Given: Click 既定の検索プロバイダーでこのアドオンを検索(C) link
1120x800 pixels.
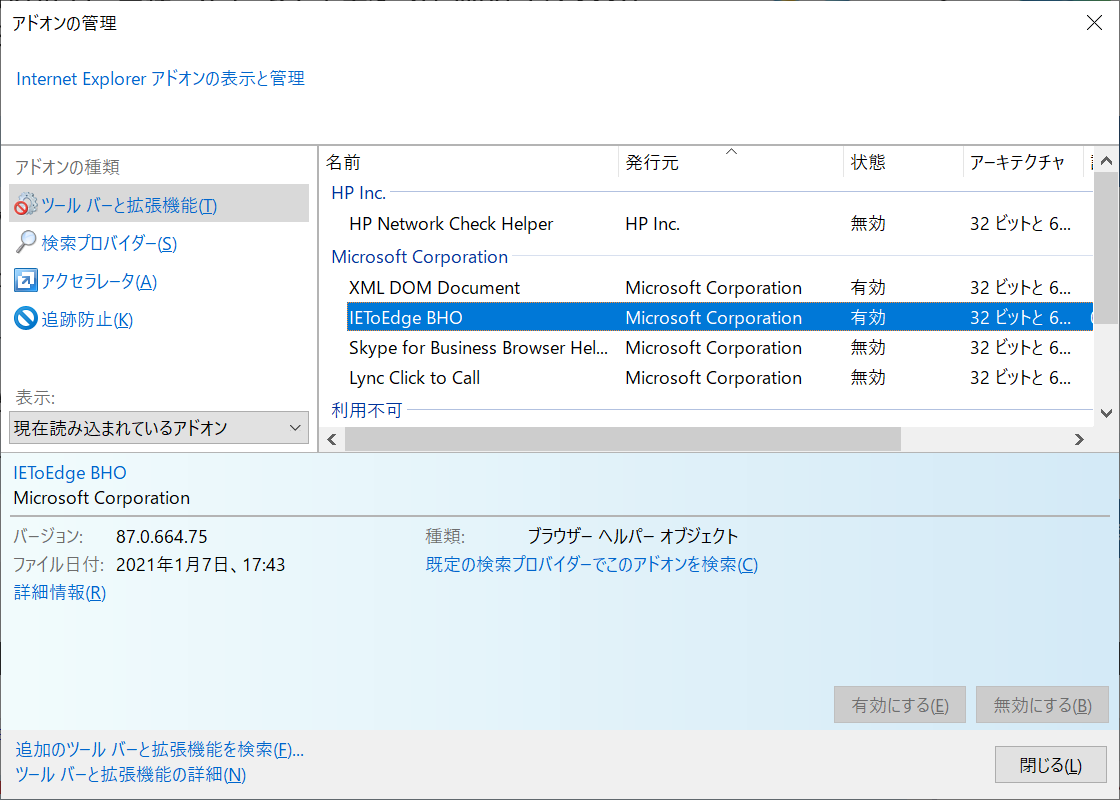Looking at the screenshot, I should point(591,564).
